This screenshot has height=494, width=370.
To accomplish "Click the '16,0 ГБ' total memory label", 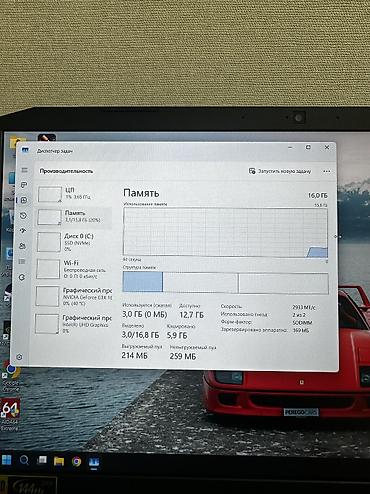I will [318, 195].
